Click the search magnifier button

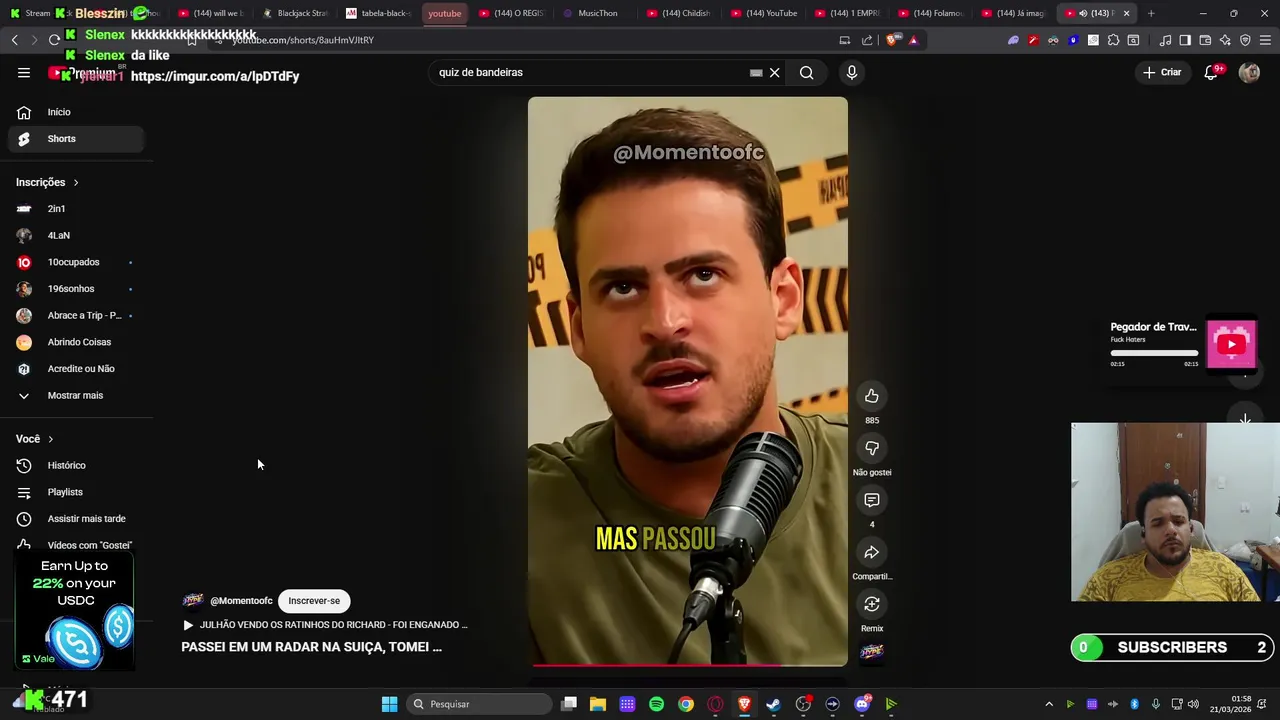coord(806,72)
